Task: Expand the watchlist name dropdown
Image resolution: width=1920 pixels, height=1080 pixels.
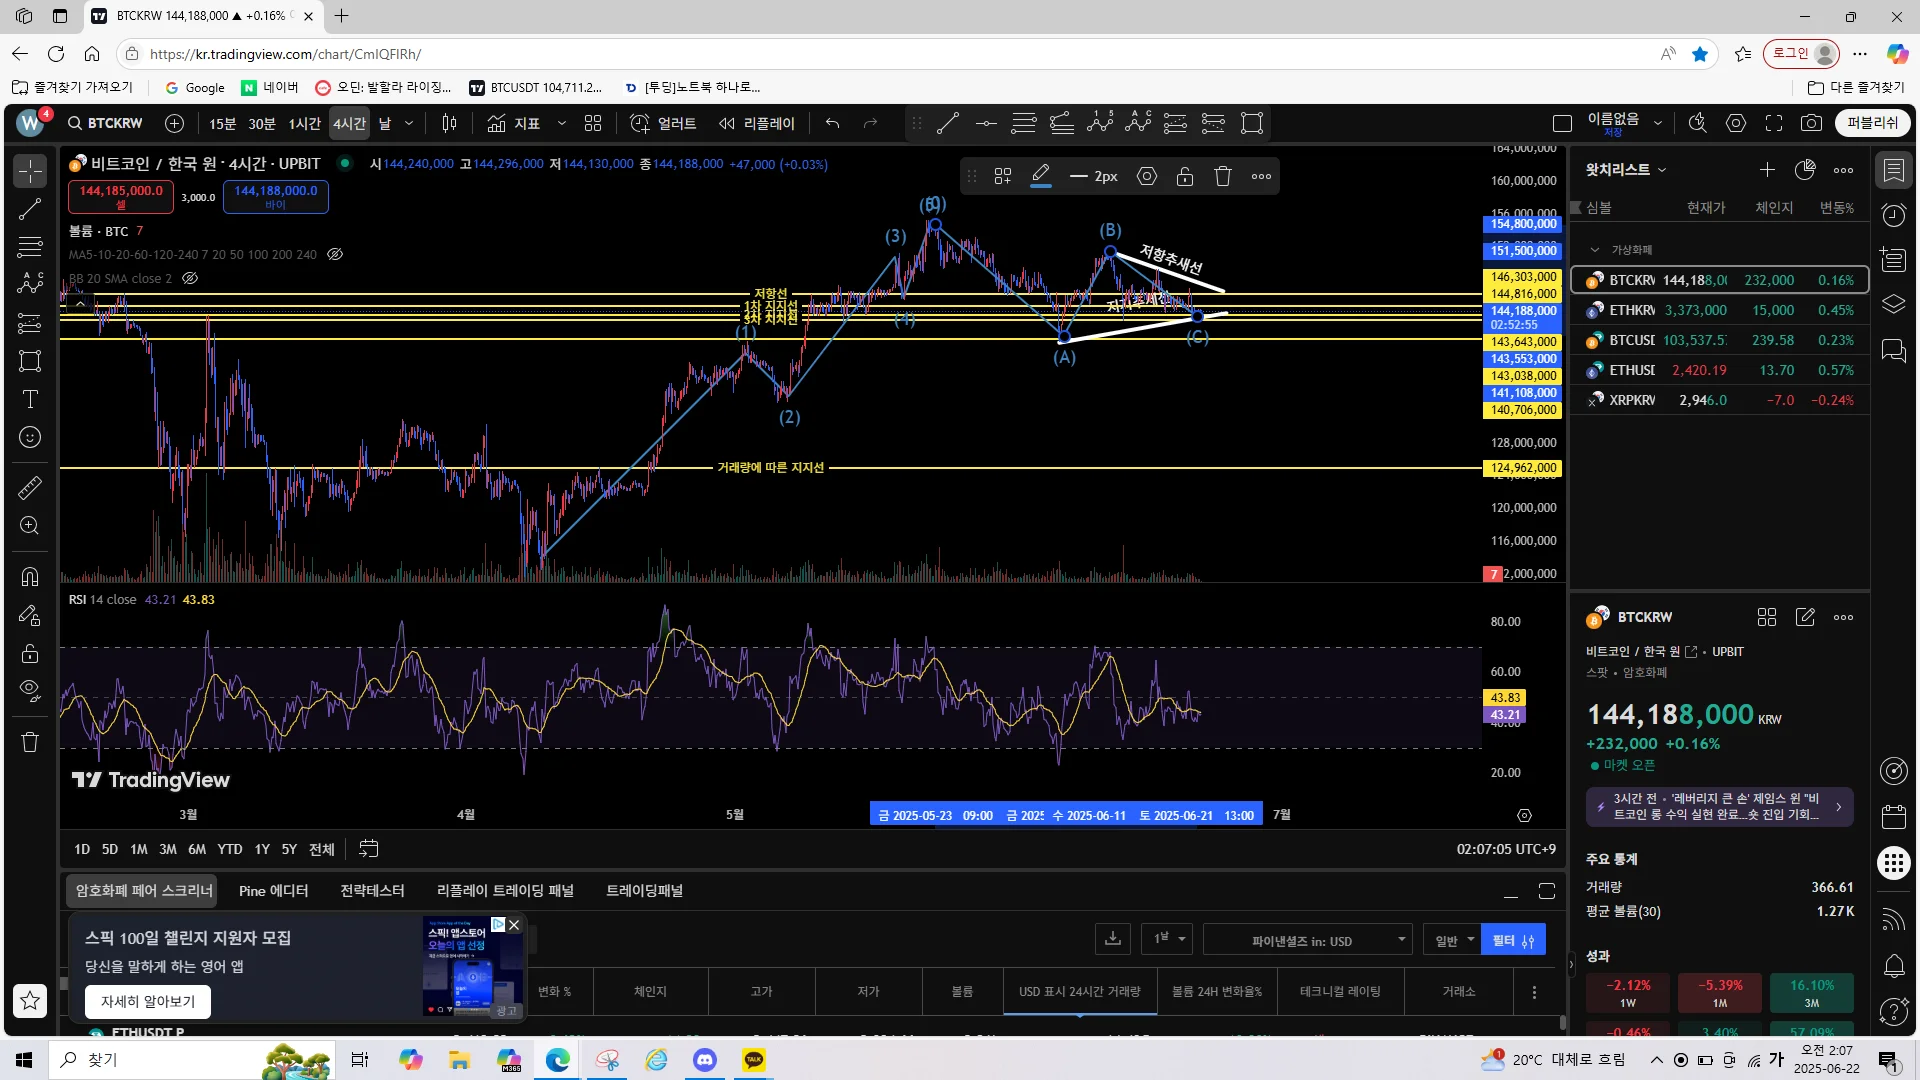Action: (x=1626, y=170)
